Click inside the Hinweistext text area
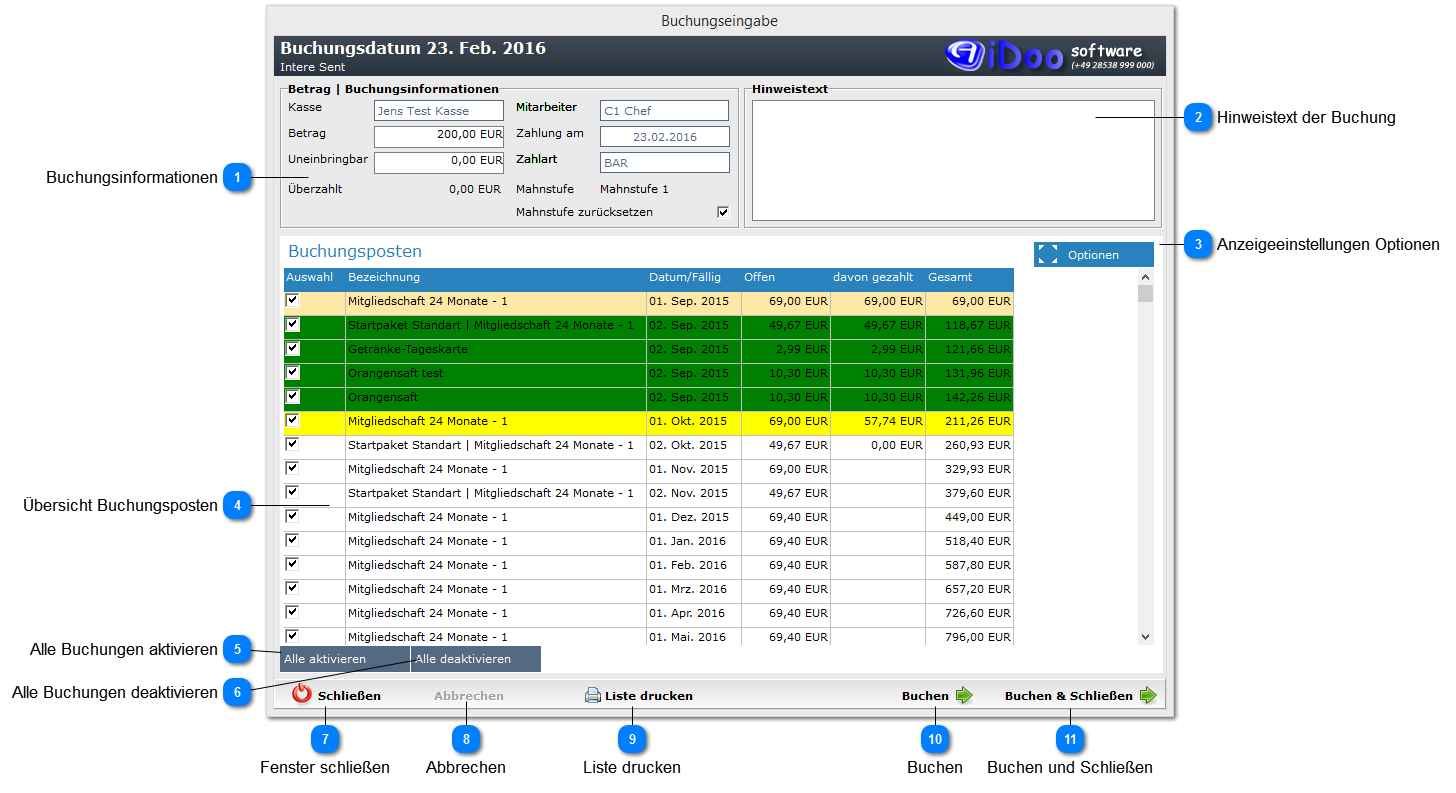Screen dimensions: 1456x793 click(953, 160)
